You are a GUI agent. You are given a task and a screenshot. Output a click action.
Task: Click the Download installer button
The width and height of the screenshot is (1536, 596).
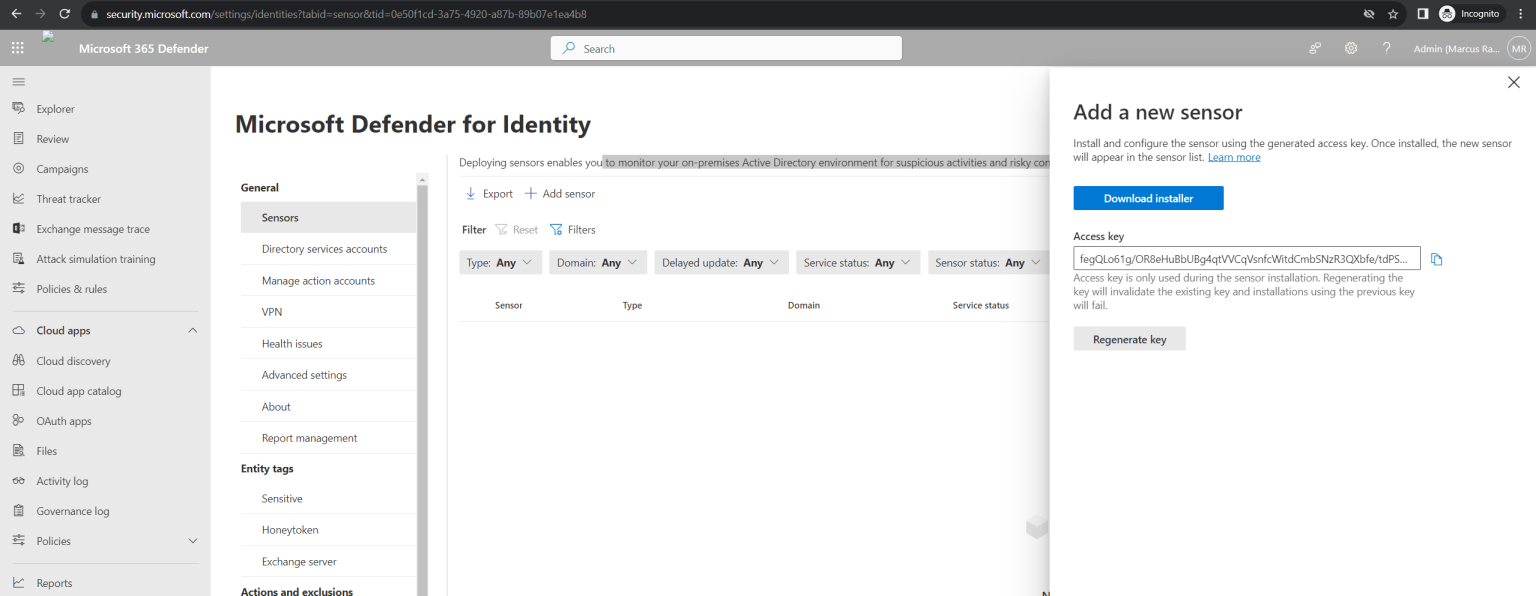[1147, 197]
